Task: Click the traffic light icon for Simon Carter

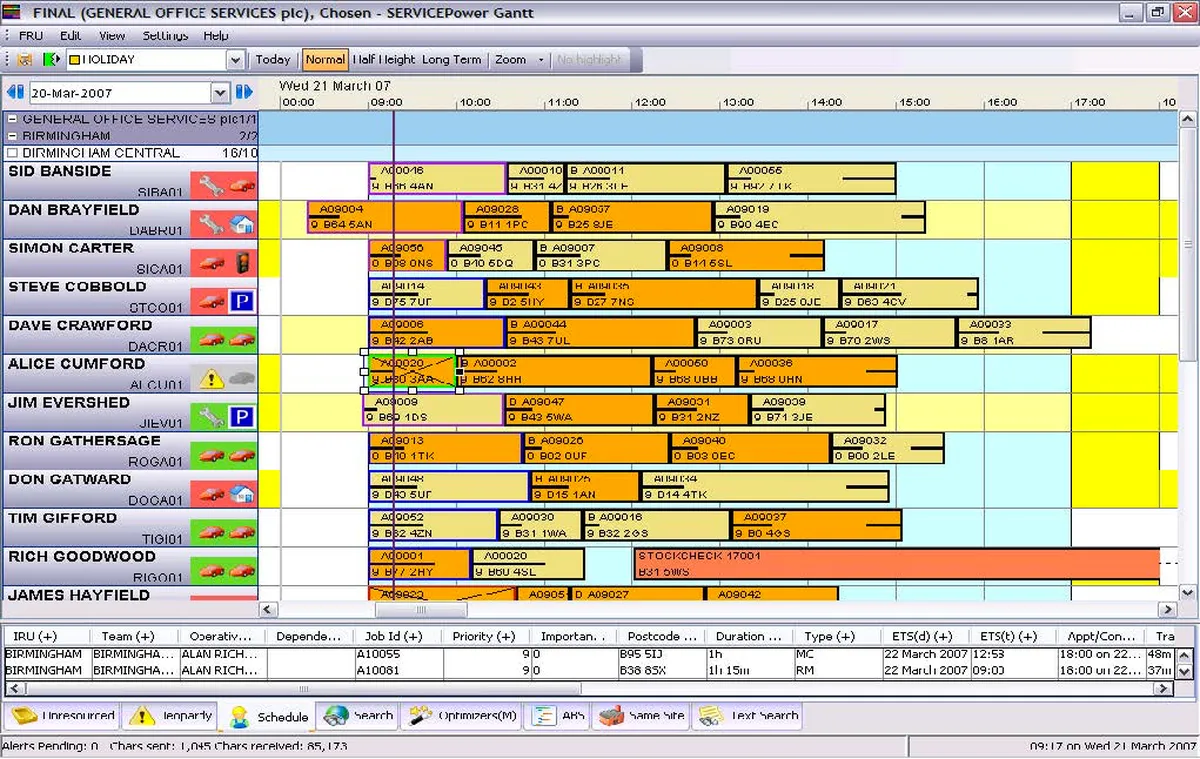Action: (x=241, y=263)
